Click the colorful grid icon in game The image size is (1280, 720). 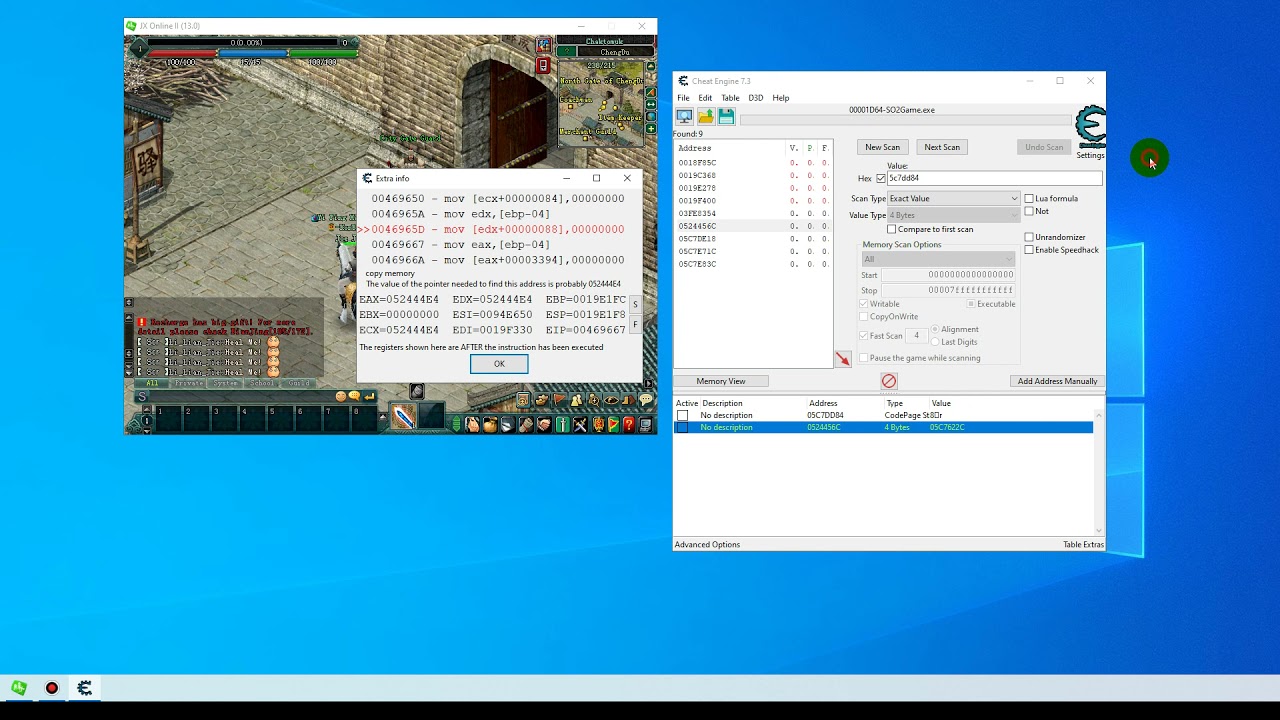[x=543, y=45]
